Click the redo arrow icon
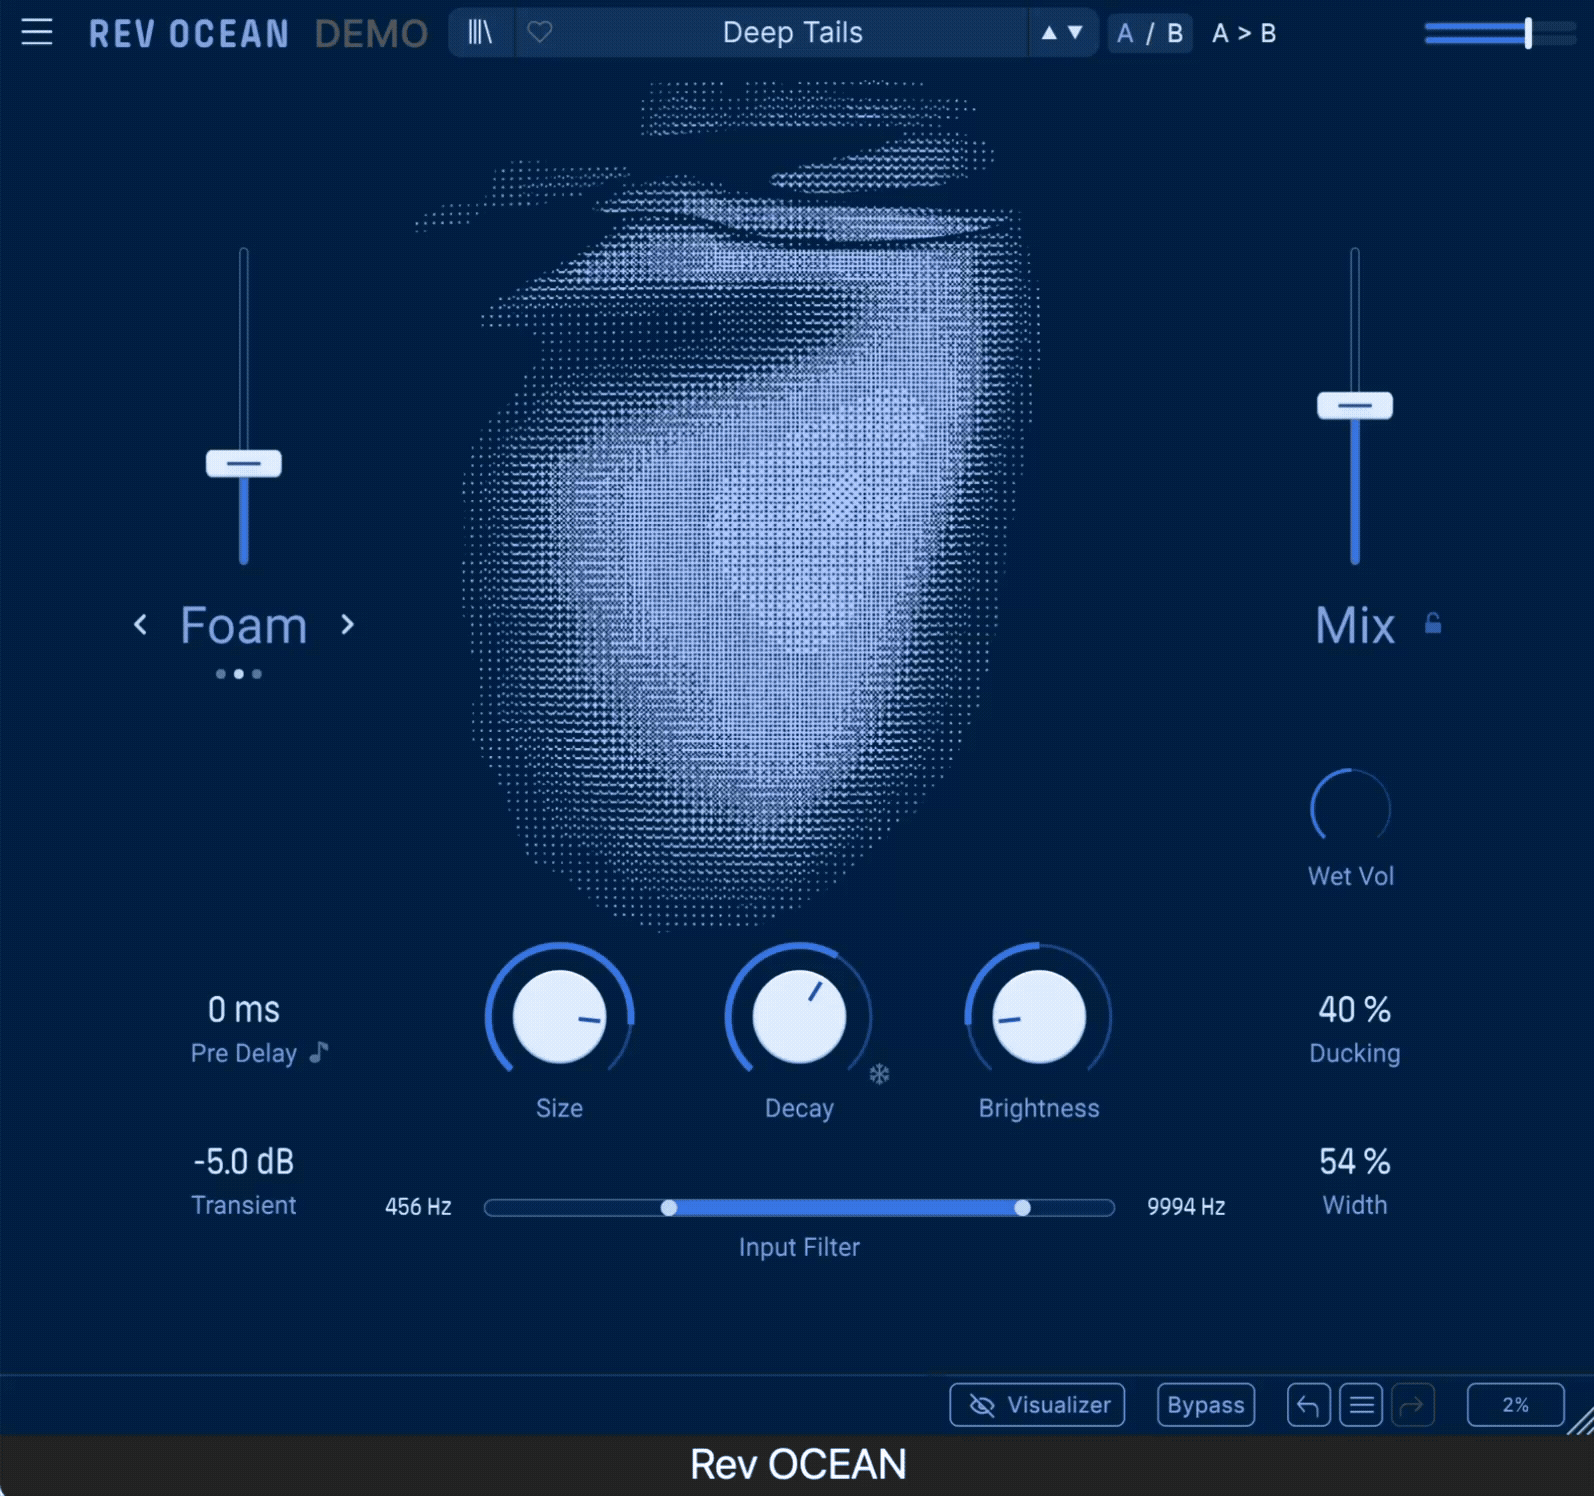The height and width of the screenshot is (1496, 1594). coord(1412,1405)
